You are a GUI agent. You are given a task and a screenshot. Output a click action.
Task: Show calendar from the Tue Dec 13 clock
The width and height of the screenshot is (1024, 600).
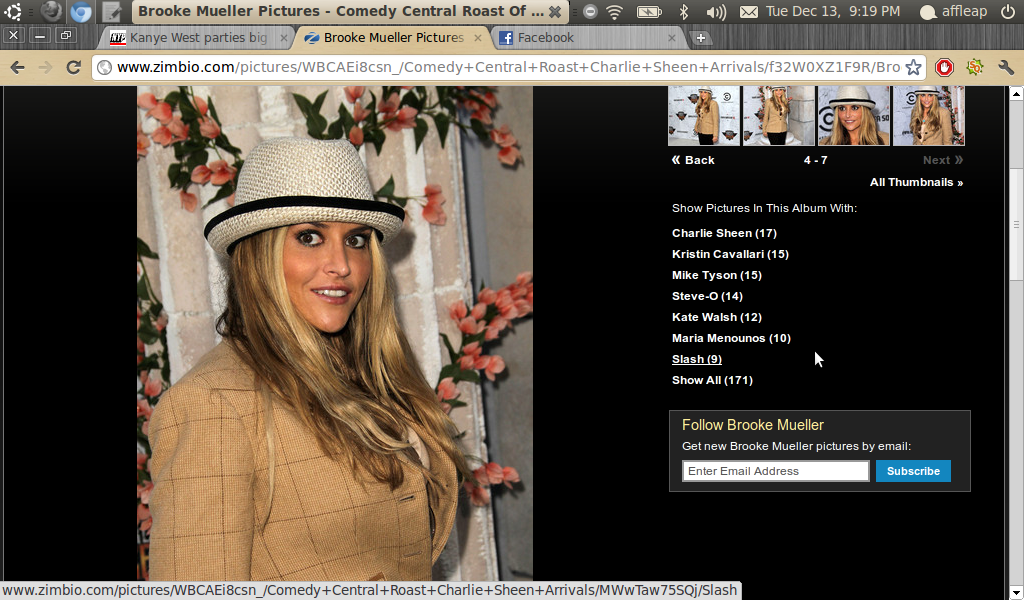[833, 11]
